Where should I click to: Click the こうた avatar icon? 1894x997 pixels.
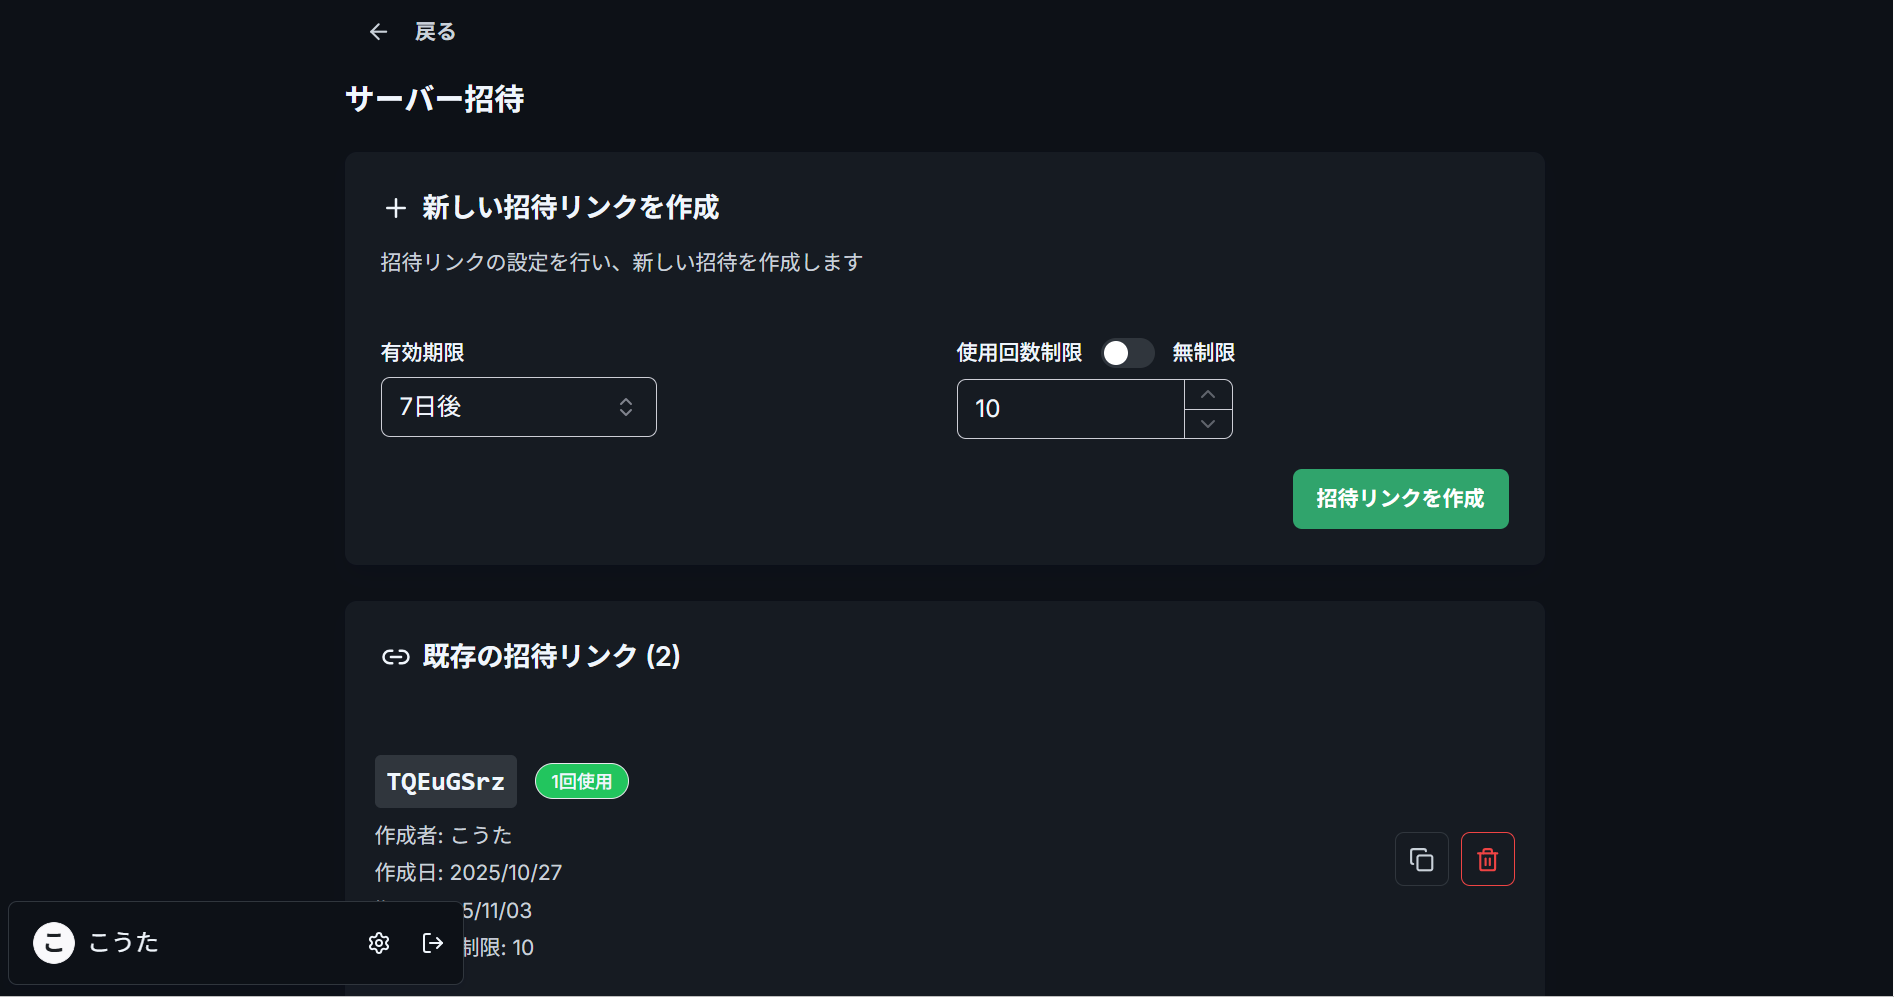pyautogui.click(x=54, y=942)
